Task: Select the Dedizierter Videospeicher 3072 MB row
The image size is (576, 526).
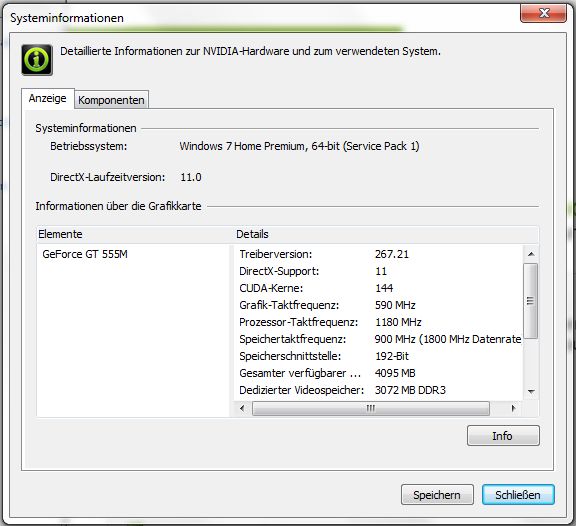Action: 378,390
